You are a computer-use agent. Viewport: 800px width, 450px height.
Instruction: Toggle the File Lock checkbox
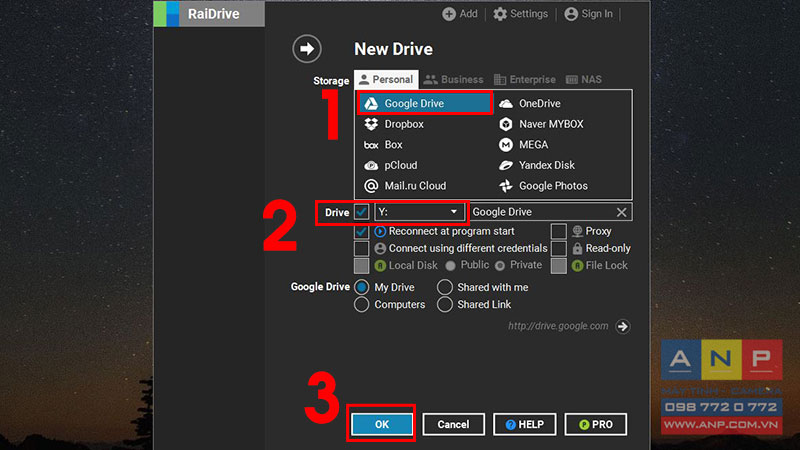(559, 265)
